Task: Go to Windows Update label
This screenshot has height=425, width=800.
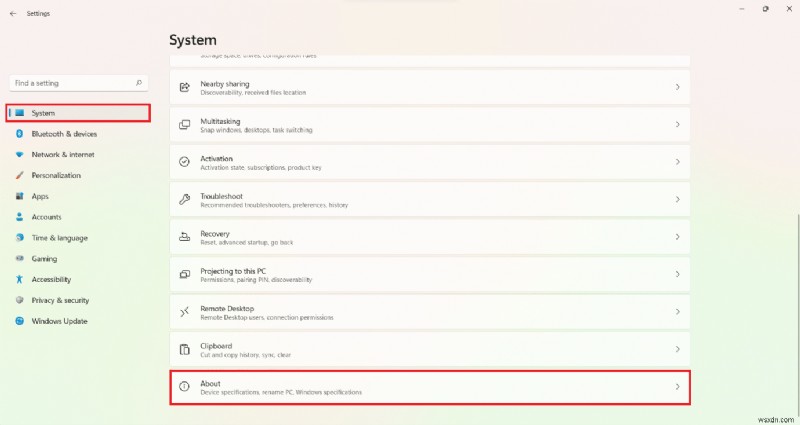Action: point(59,321)
